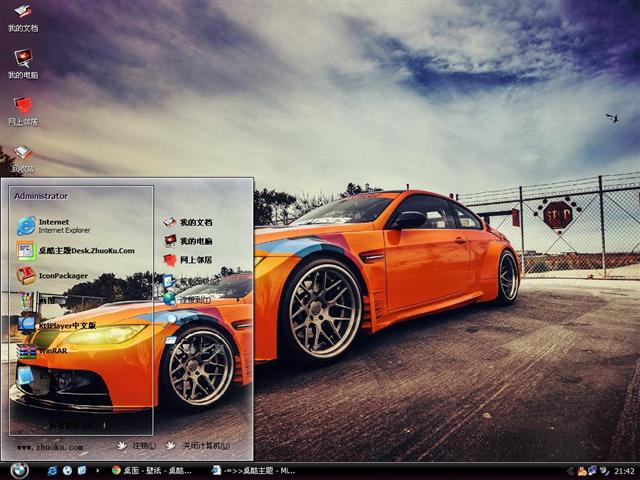The width and height of the screenshot is (640, 480).
Task: Open 我的文档 desktop icon
Action: pyautogui.click(x=22, y=14)
